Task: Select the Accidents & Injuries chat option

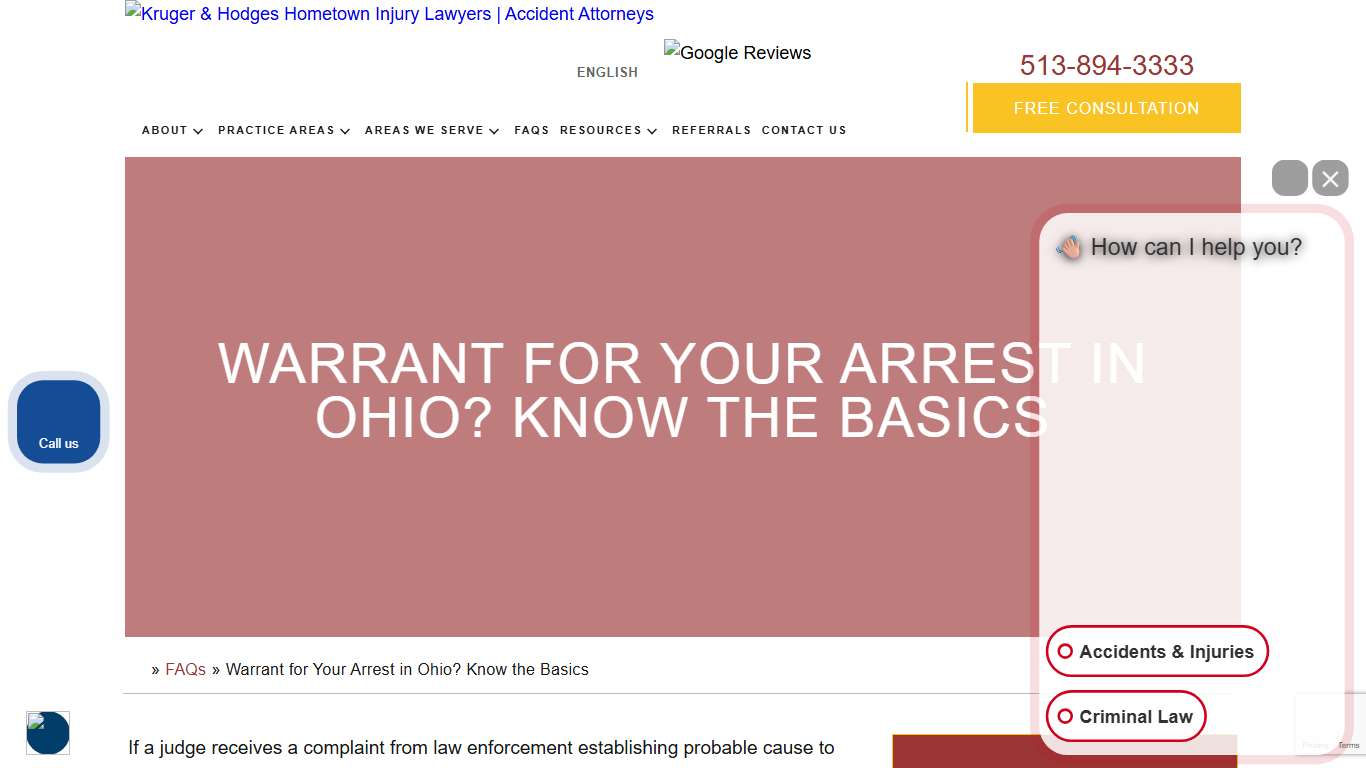Action: 1157,651
